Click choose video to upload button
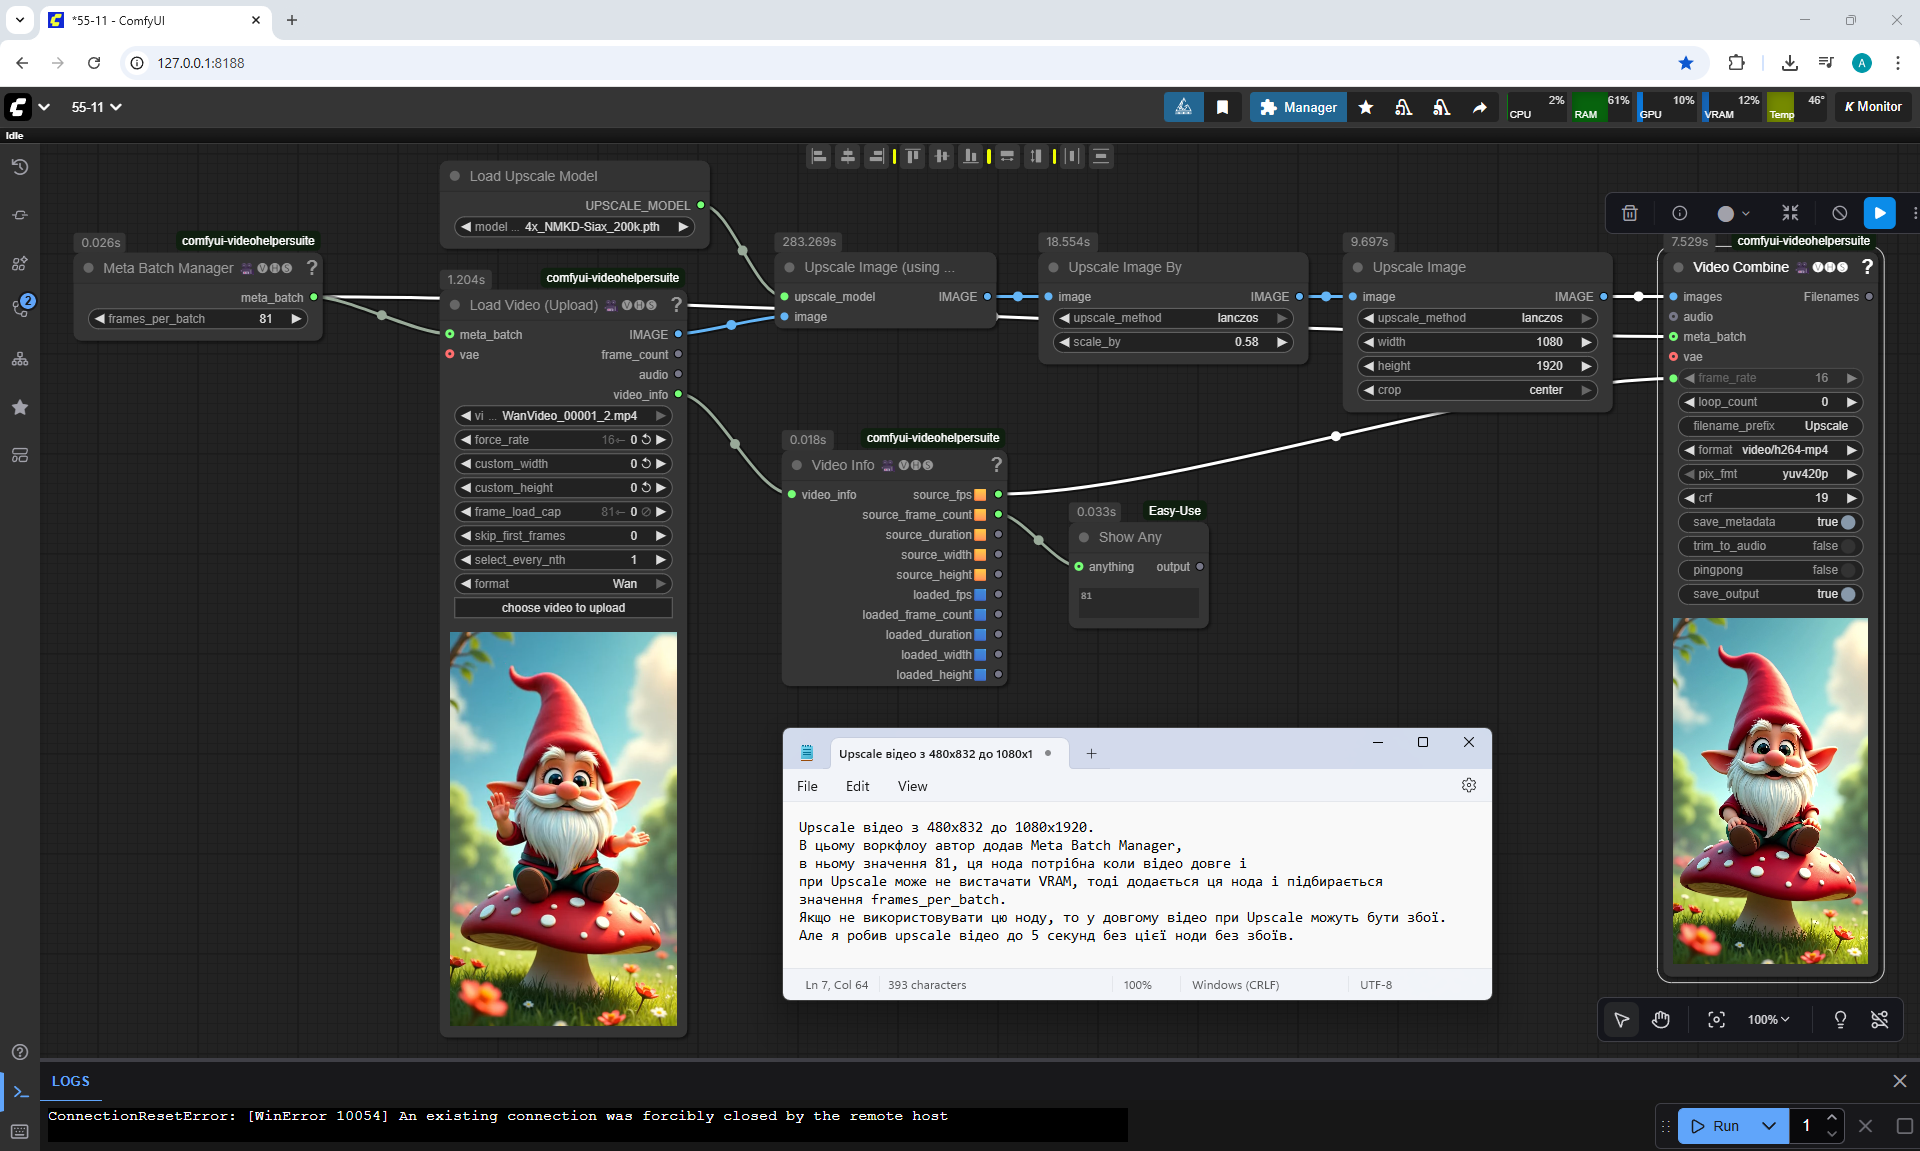The height and width of the screenshot is (1151, 1920). 563,608
